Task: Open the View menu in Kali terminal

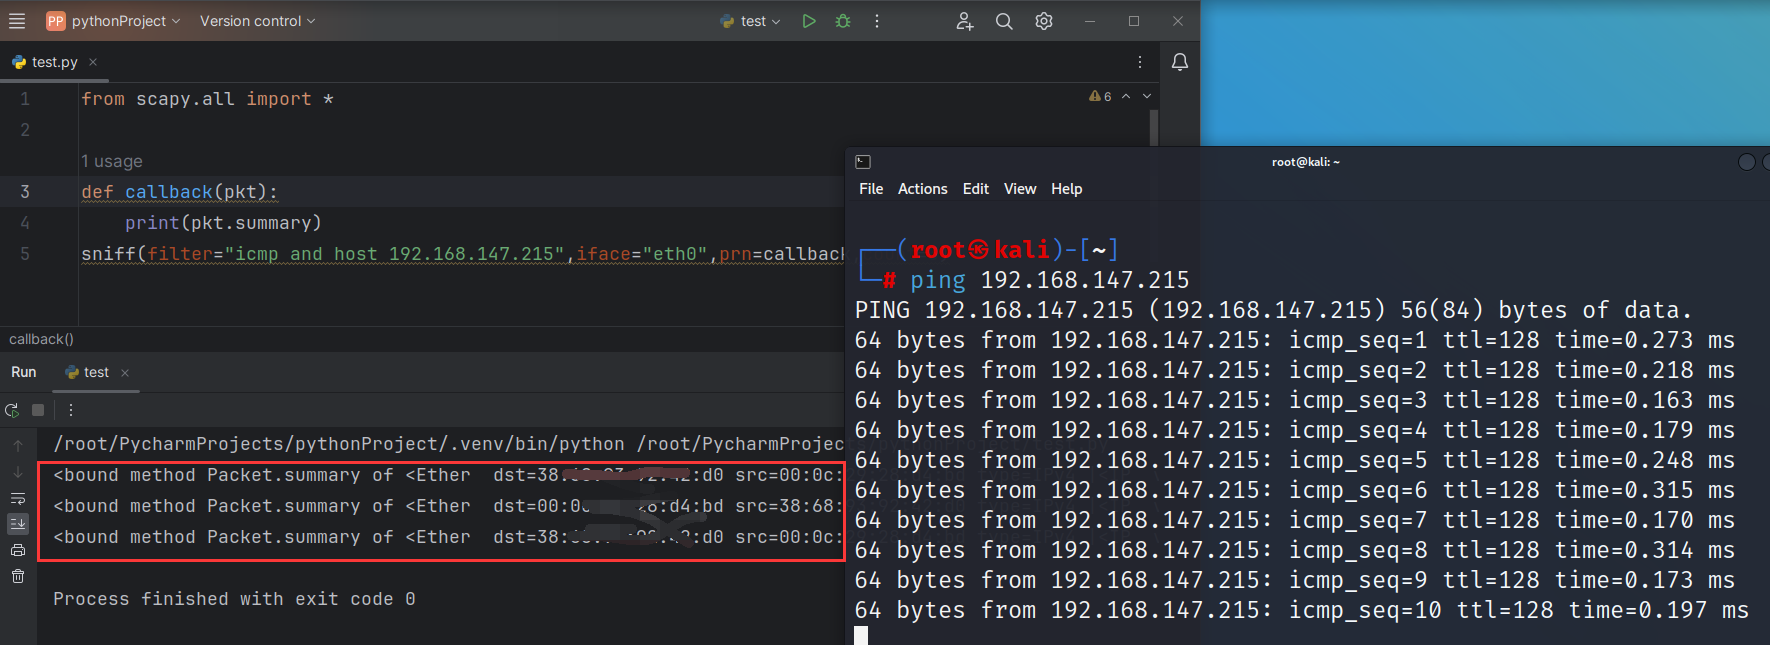Action: tap(1020, 189)
